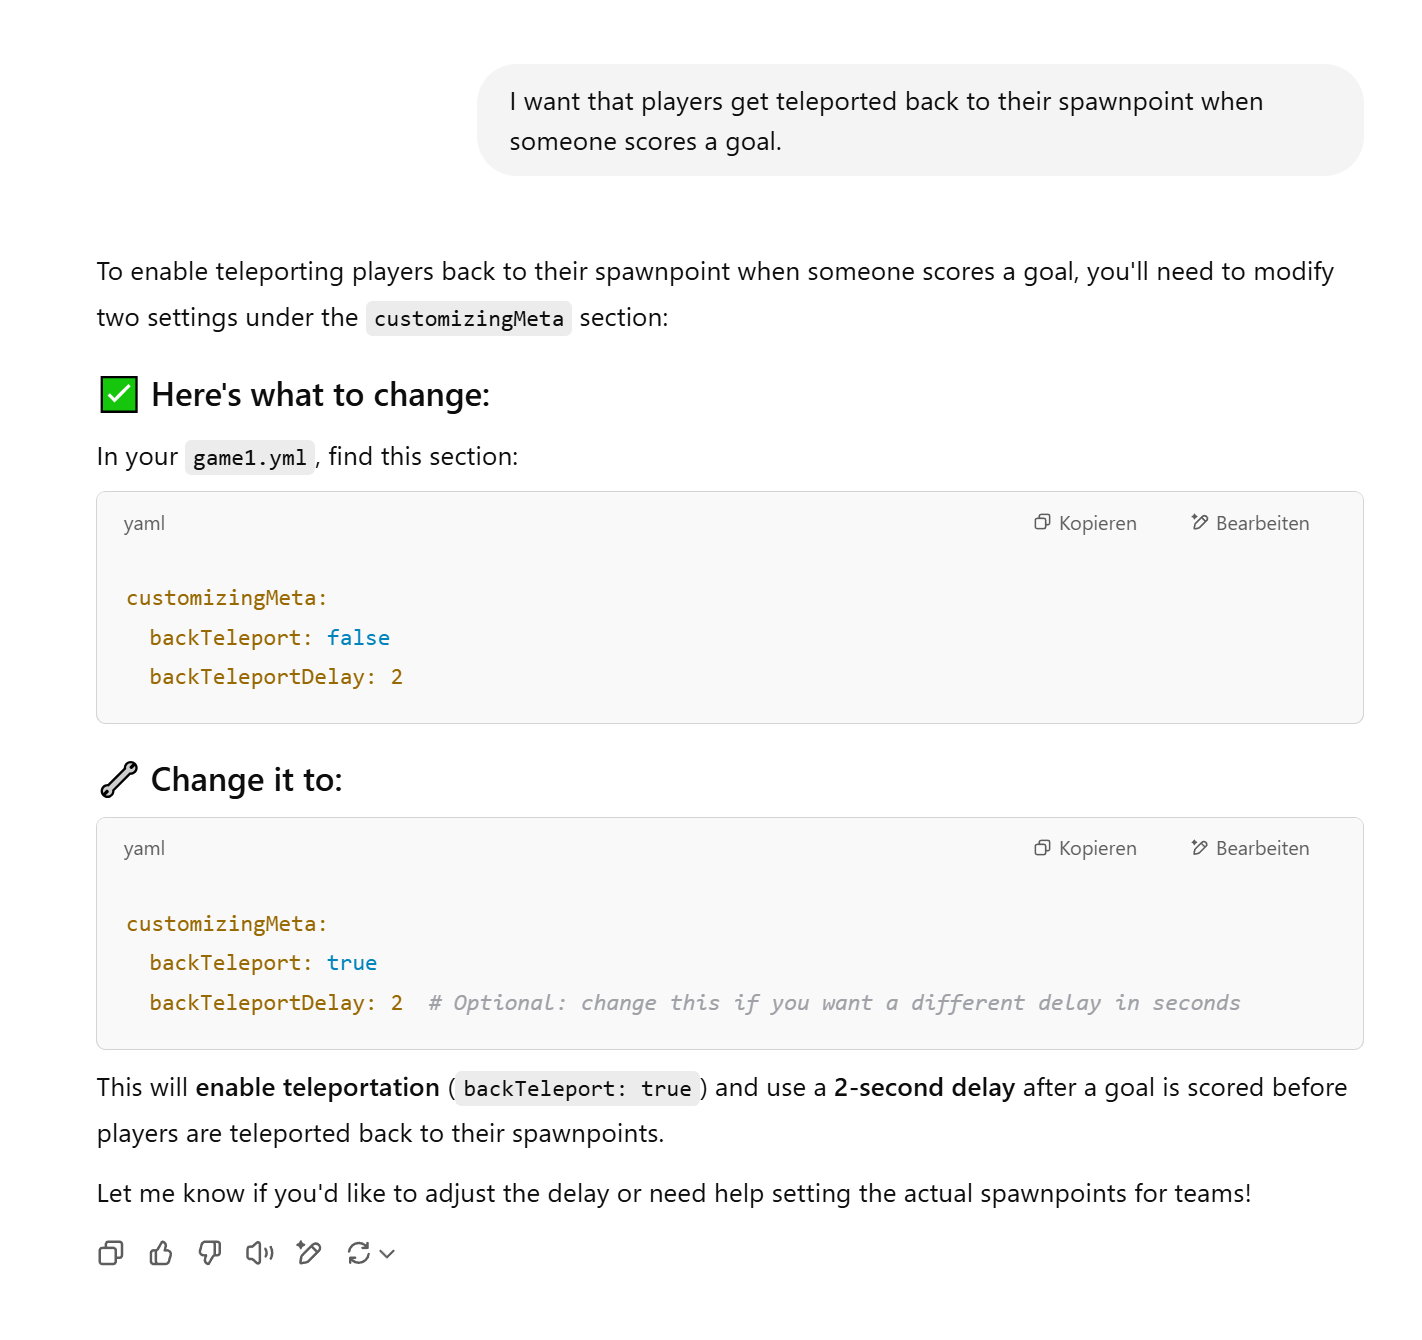Open the edit in canvas pencil icon
This screenshot has width=1422, height=1340.
pyautogui.click(x=309, y=1253)
